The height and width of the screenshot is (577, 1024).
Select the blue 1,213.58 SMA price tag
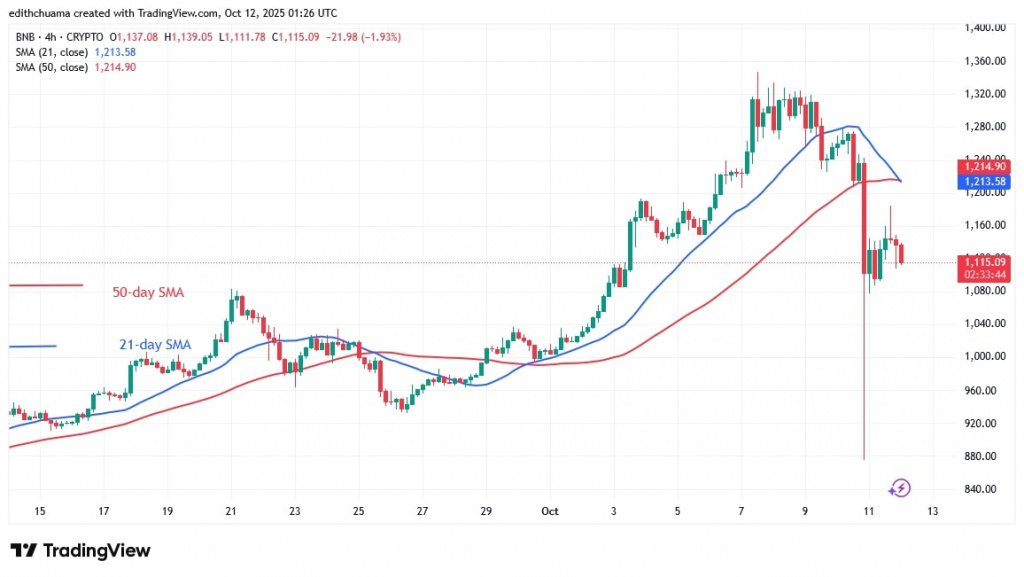pos(984,182)
